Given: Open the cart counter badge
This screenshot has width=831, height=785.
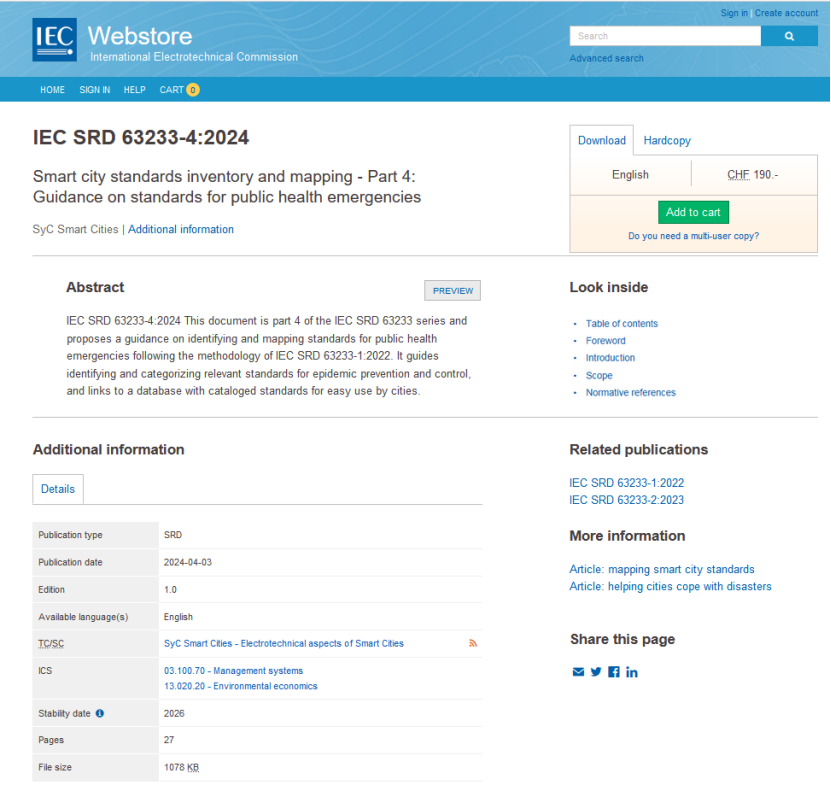Looking at the screenshot, I should pos(193,90).
